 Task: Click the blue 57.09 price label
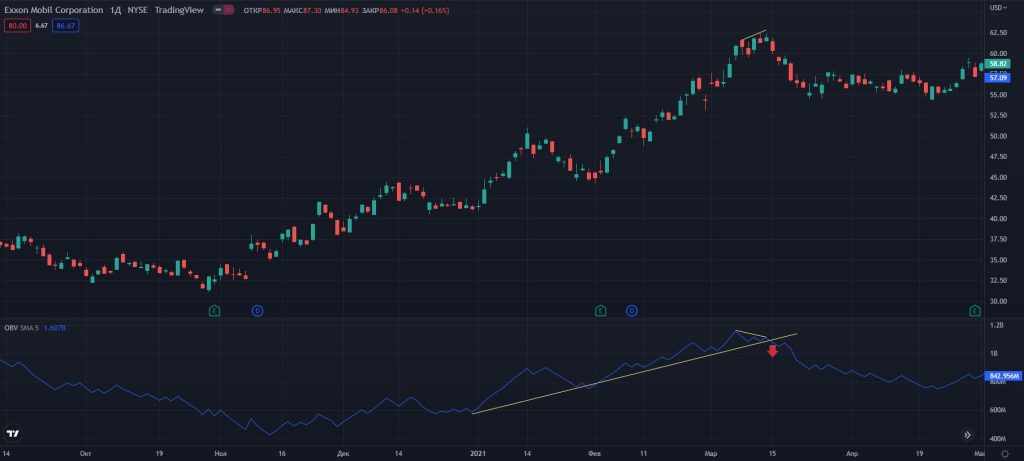(x=997, y=78)
